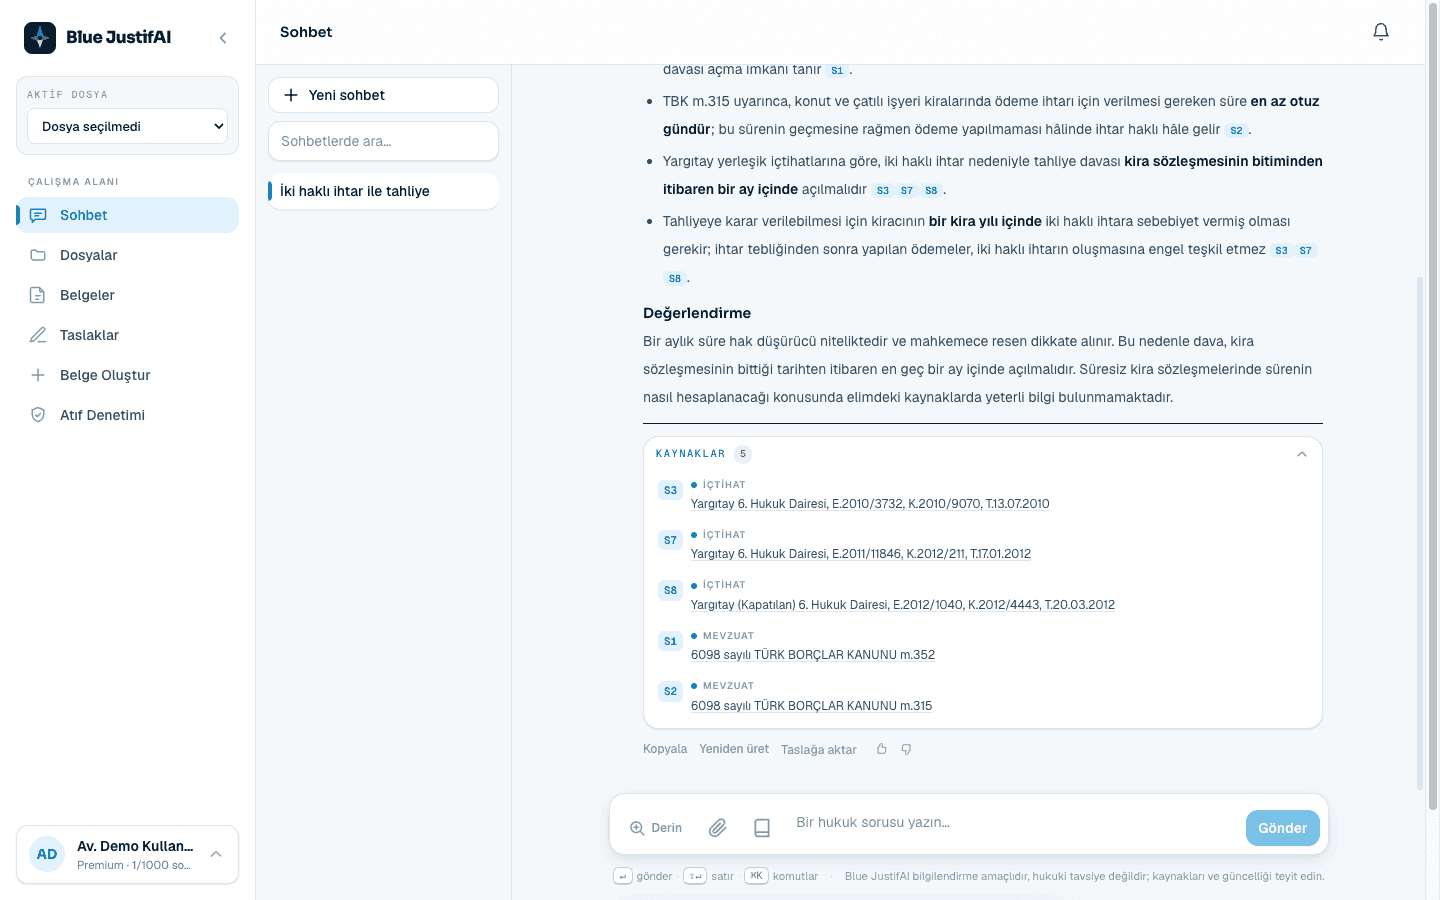The image size is (1440, 900).
Task: Open chat İki haklı ihtar ile tahliye
Action: pos(383,191)
